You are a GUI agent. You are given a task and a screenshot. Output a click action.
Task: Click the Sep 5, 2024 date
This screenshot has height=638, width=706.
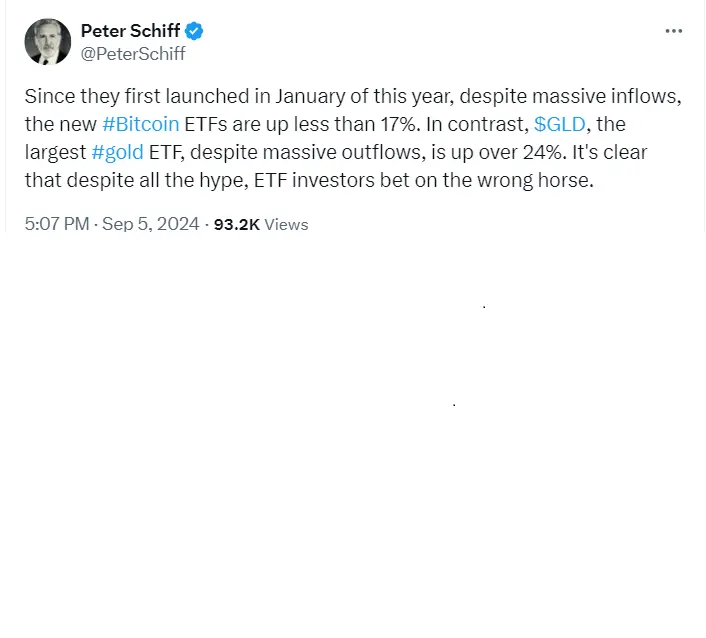pyautogui.click(x=150, y=224)
